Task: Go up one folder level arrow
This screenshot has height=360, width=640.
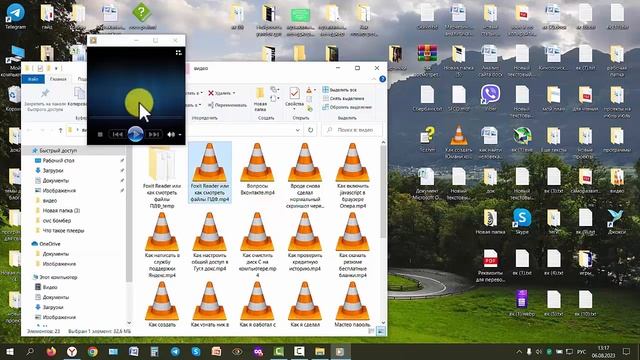Action: (x=60, y=130)
